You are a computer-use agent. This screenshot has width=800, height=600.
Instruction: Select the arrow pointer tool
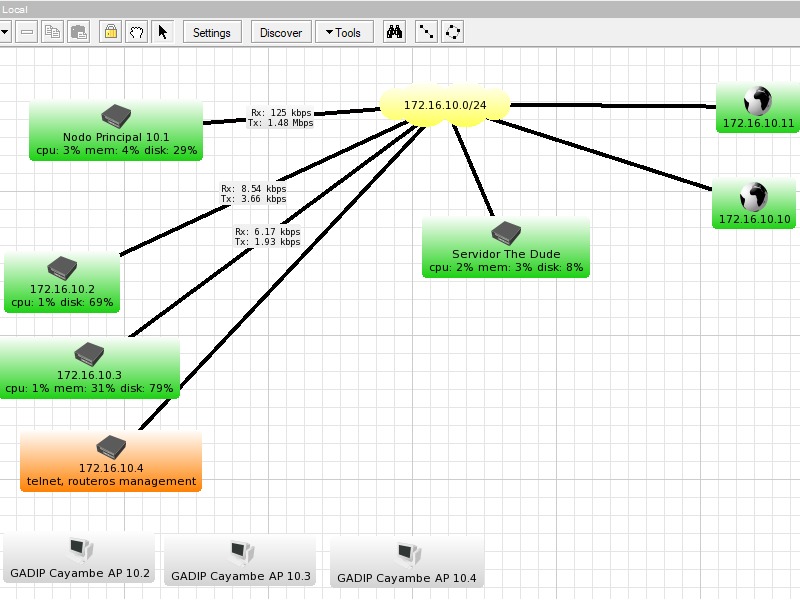point(163,32)
